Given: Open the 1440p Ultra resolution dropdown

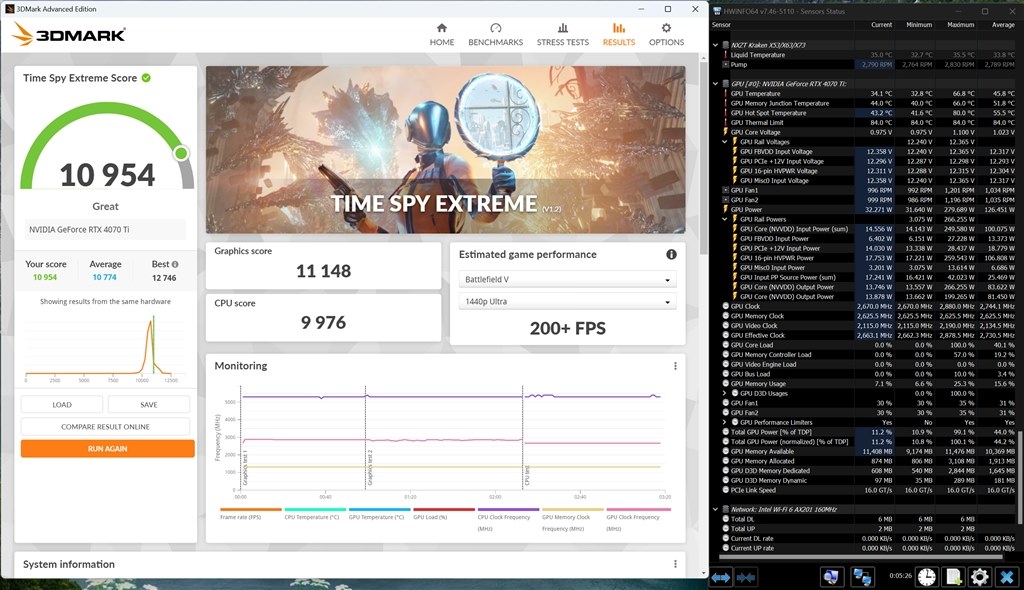Looking at the screenshot, I should [567, 302].
